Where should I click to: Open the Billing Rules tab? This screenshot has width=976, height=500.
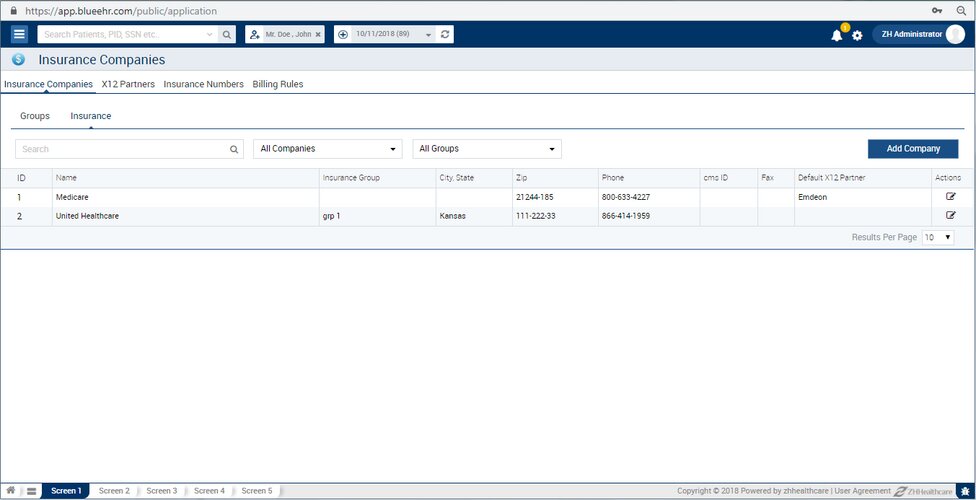pos(277,84)
